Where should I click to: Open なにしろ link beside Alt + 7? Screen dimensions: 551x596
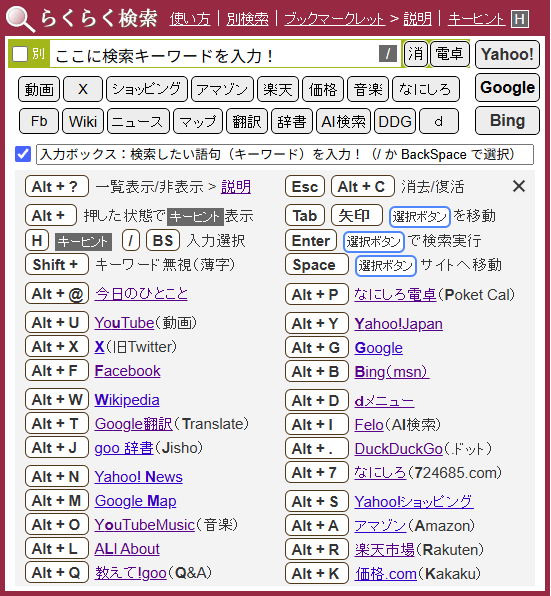click(380, 473)
